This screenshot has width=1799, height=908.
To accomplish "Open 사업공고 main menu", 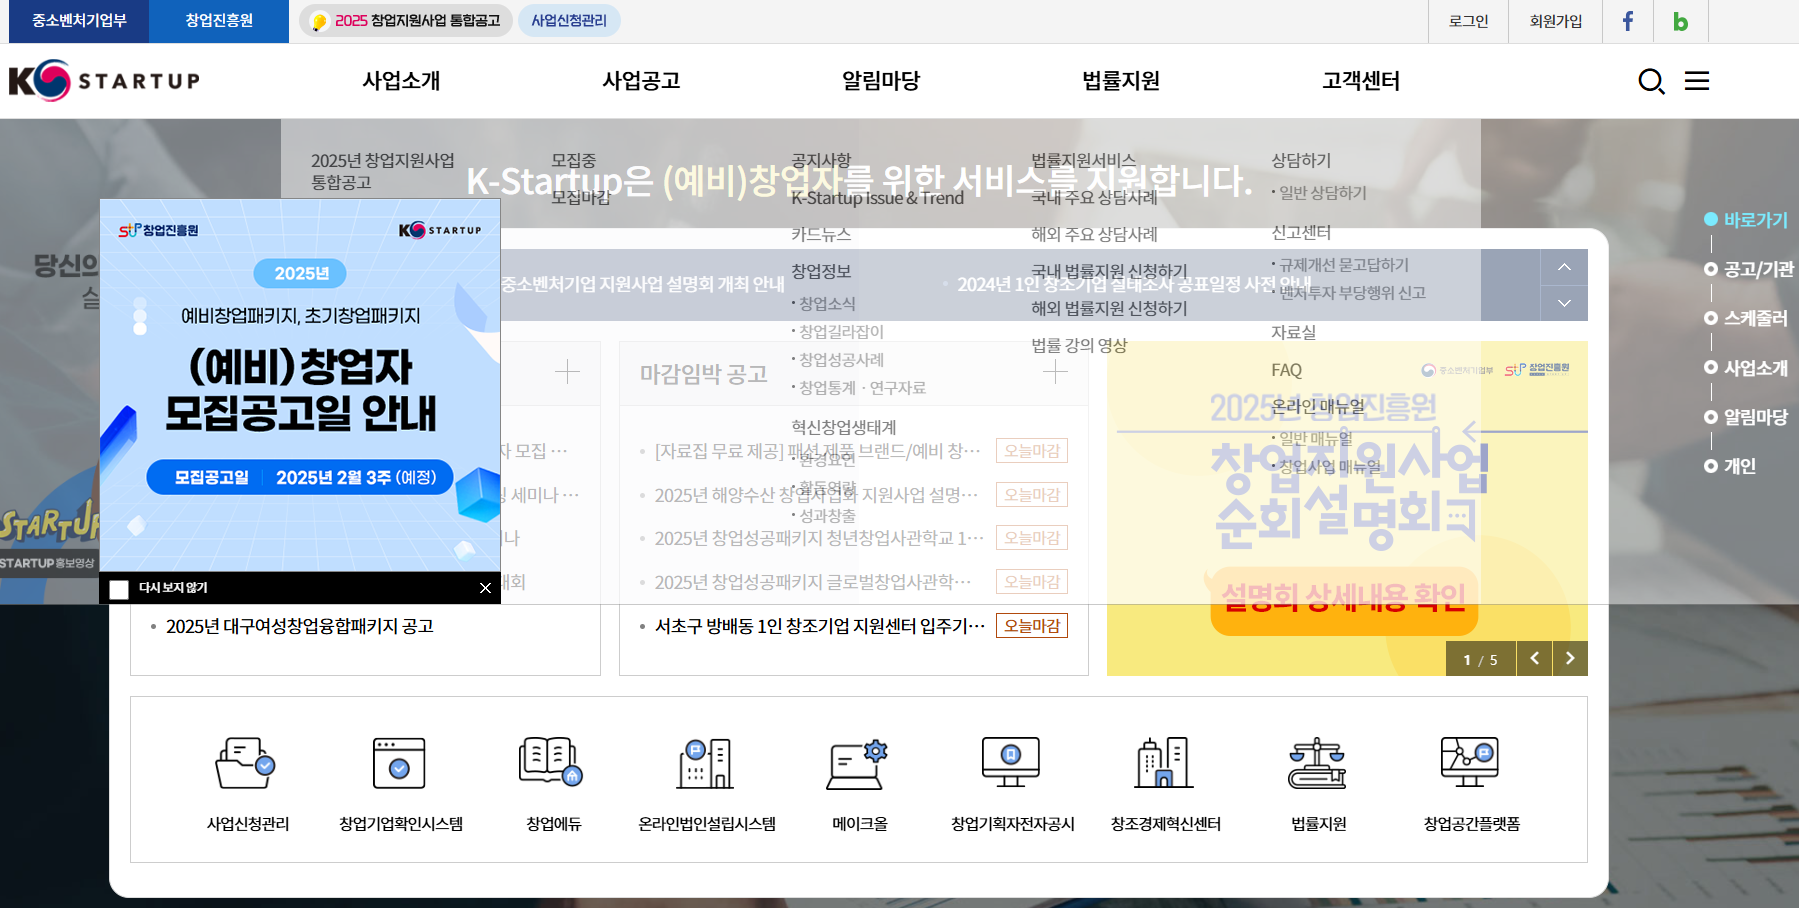I will (x=641, y=81).
